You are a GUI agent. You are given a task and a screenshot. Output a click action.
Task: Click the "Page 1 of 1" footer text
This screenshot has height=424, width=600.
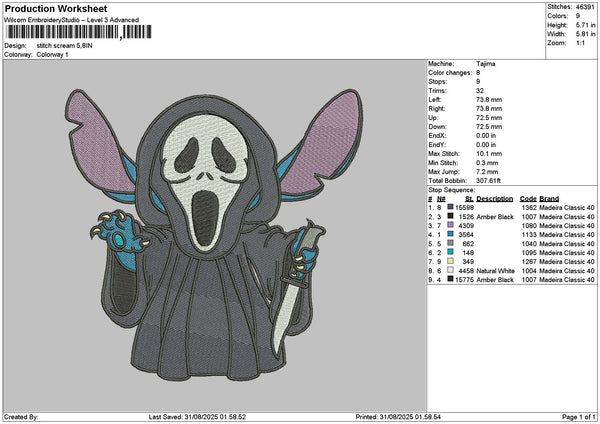(x=579, y=417)
